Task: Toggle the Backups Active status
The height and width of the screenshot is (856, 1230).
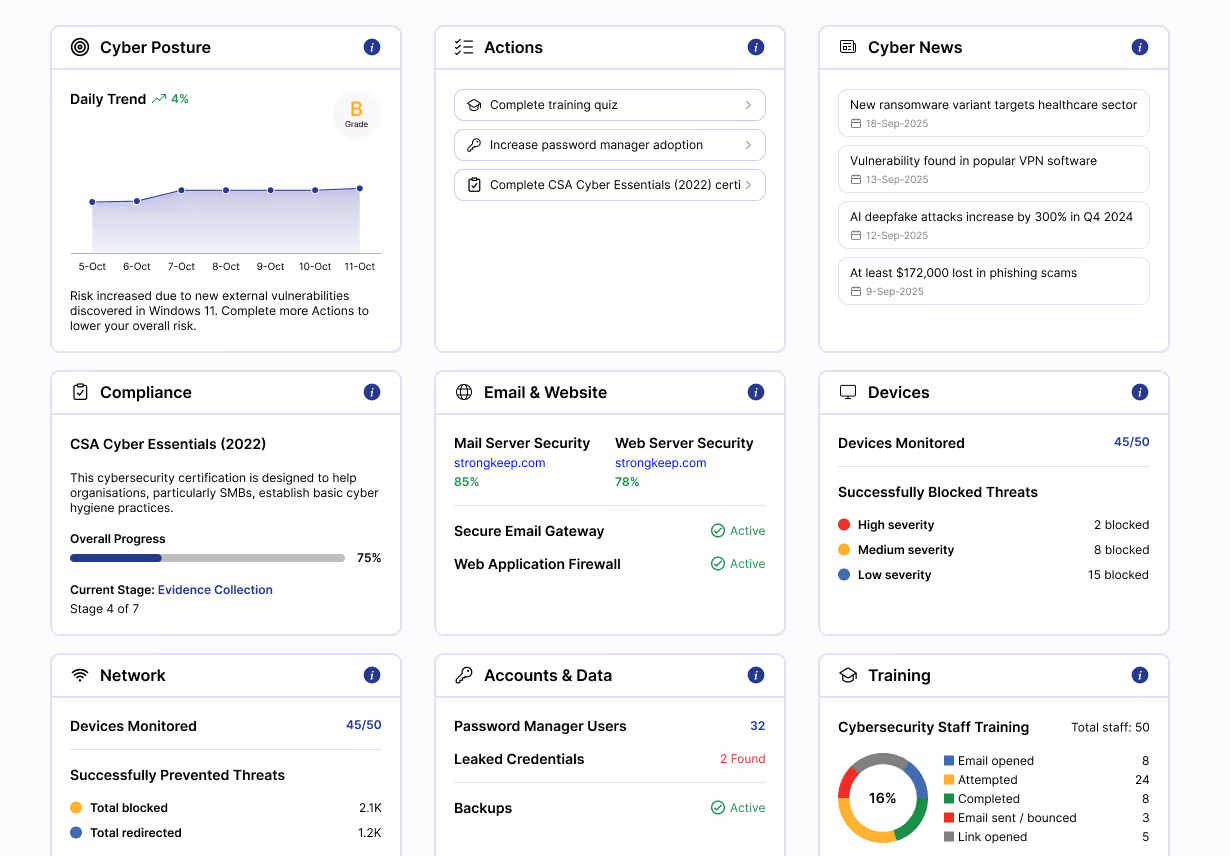Action: point(738,807)
